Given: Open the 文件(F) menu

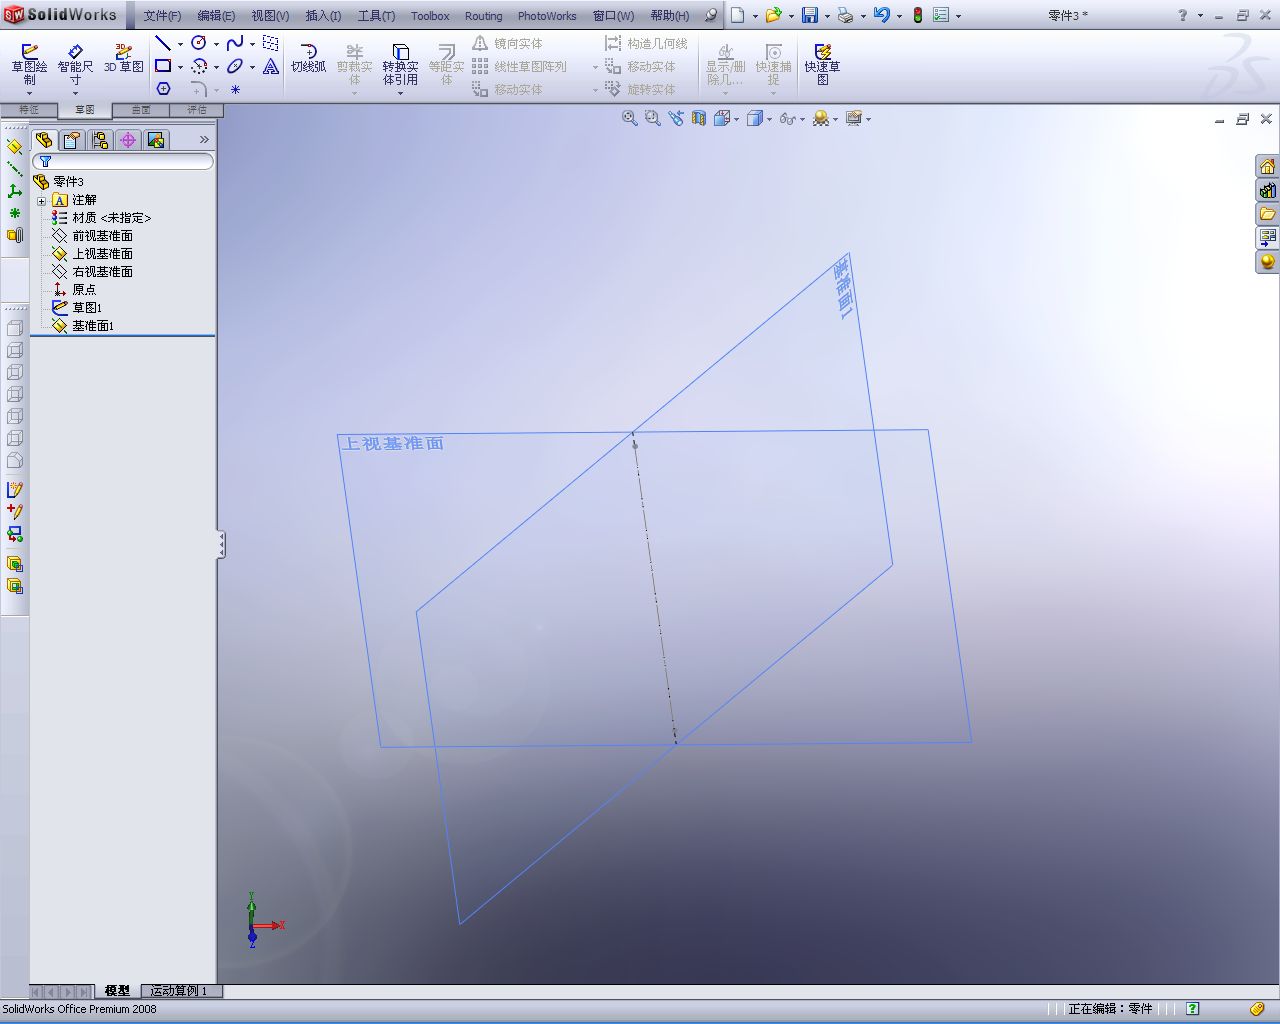Looking at the screenshot, I should tap(162, 16).
